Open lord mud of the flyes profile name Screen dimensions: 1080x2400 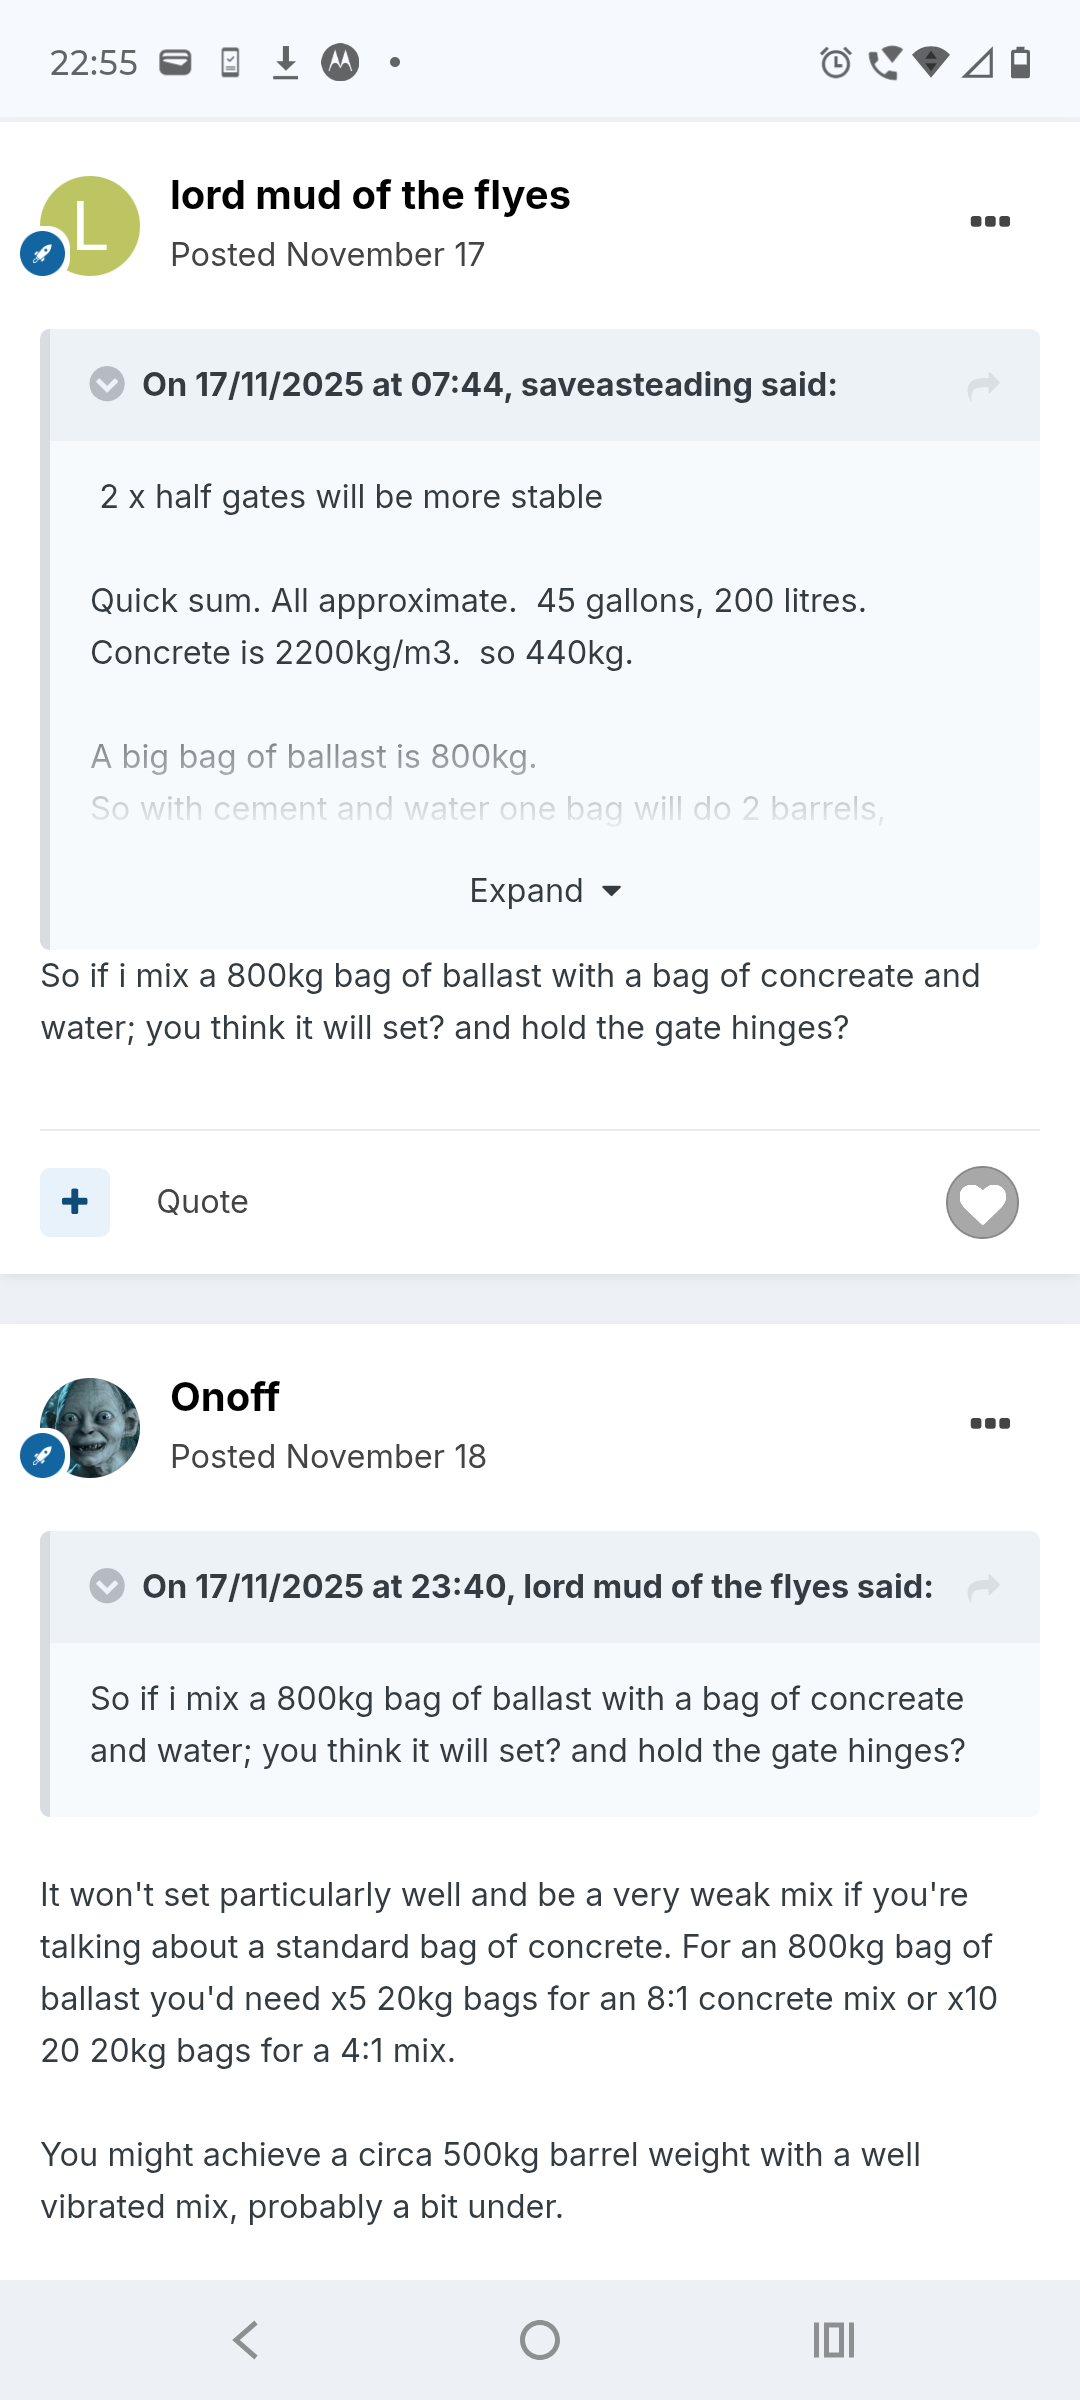pos(370,196)
